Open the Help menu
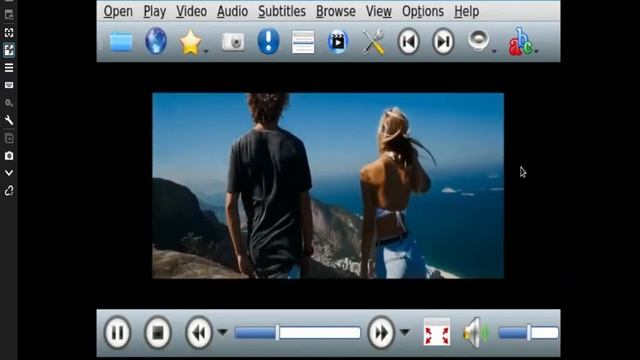The image size is (640, 360). coord(467,11)
